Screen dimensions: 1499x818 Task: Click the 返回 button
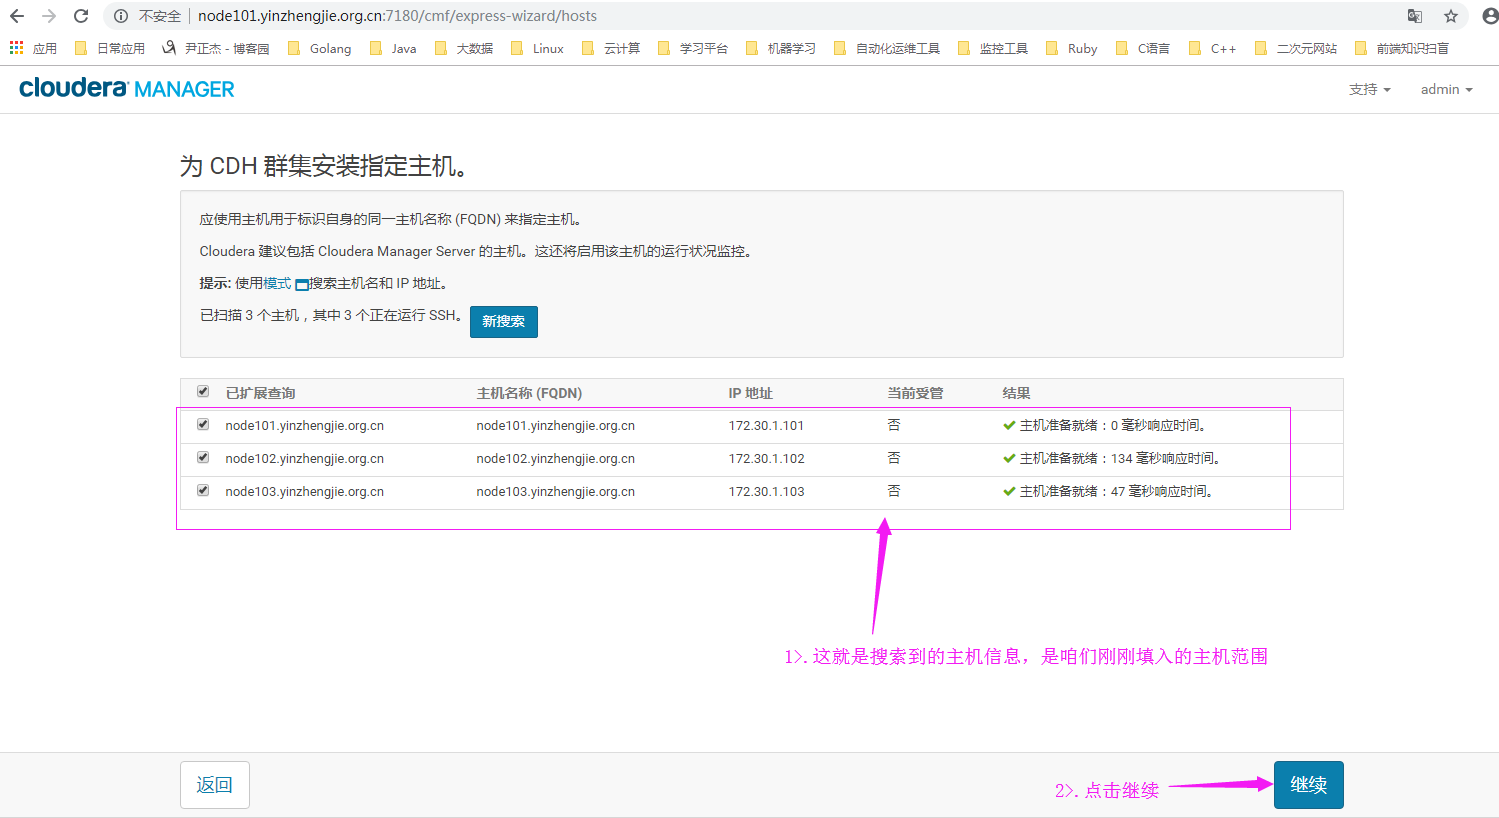215,785
